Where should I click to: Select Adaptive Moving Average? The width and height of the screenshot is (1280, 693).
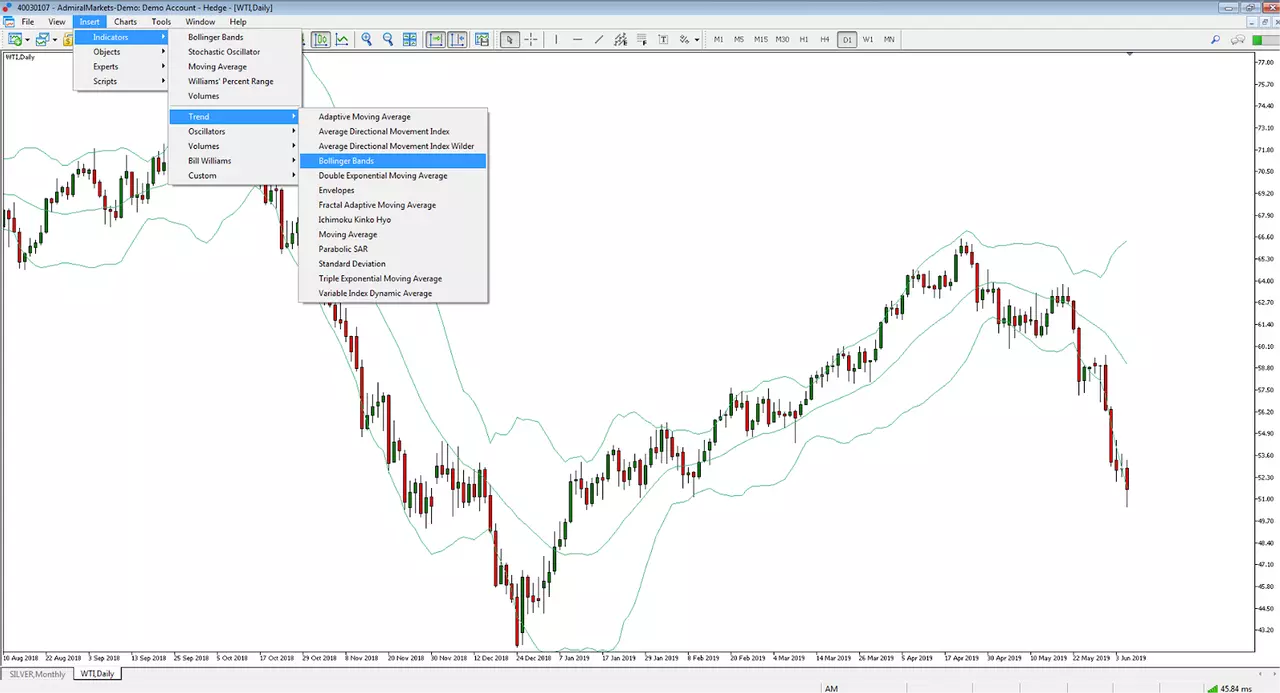click(x=393, y=117)
